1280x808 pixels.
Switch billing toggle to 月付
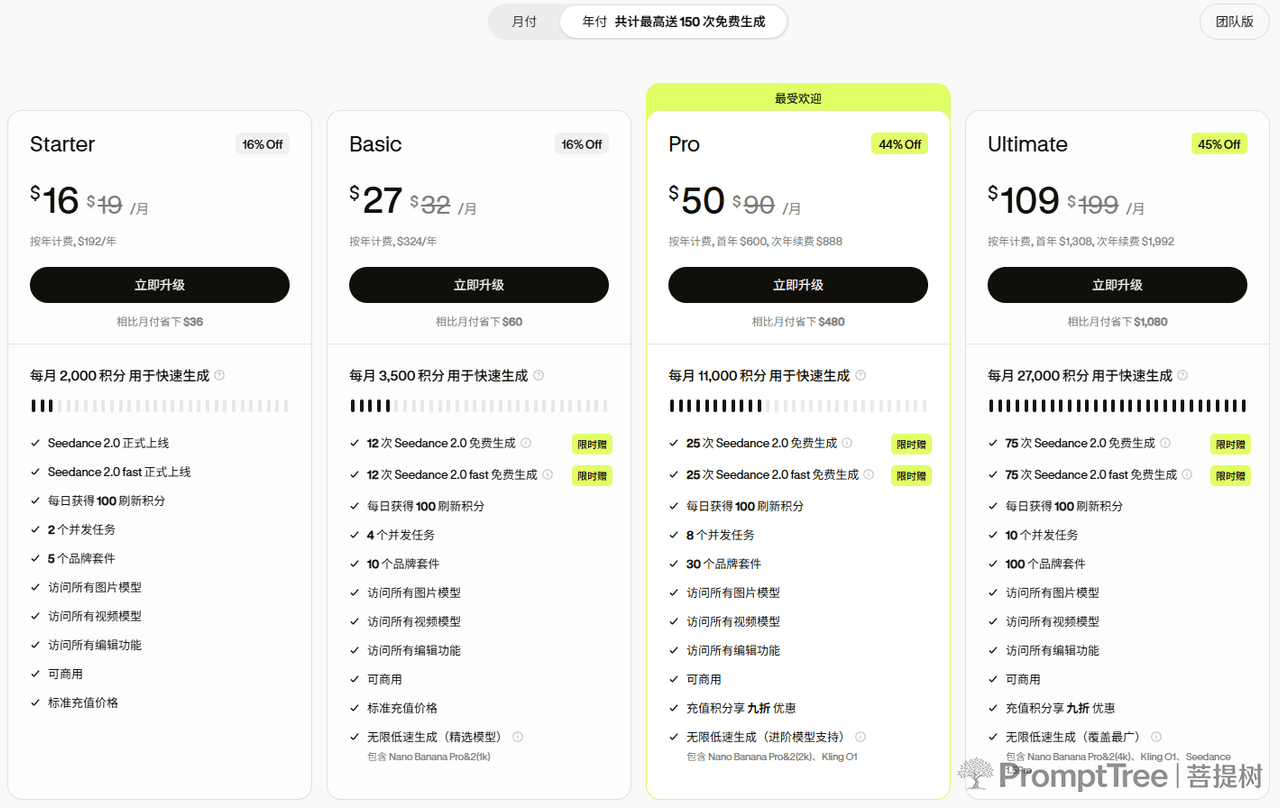[524, 21]
